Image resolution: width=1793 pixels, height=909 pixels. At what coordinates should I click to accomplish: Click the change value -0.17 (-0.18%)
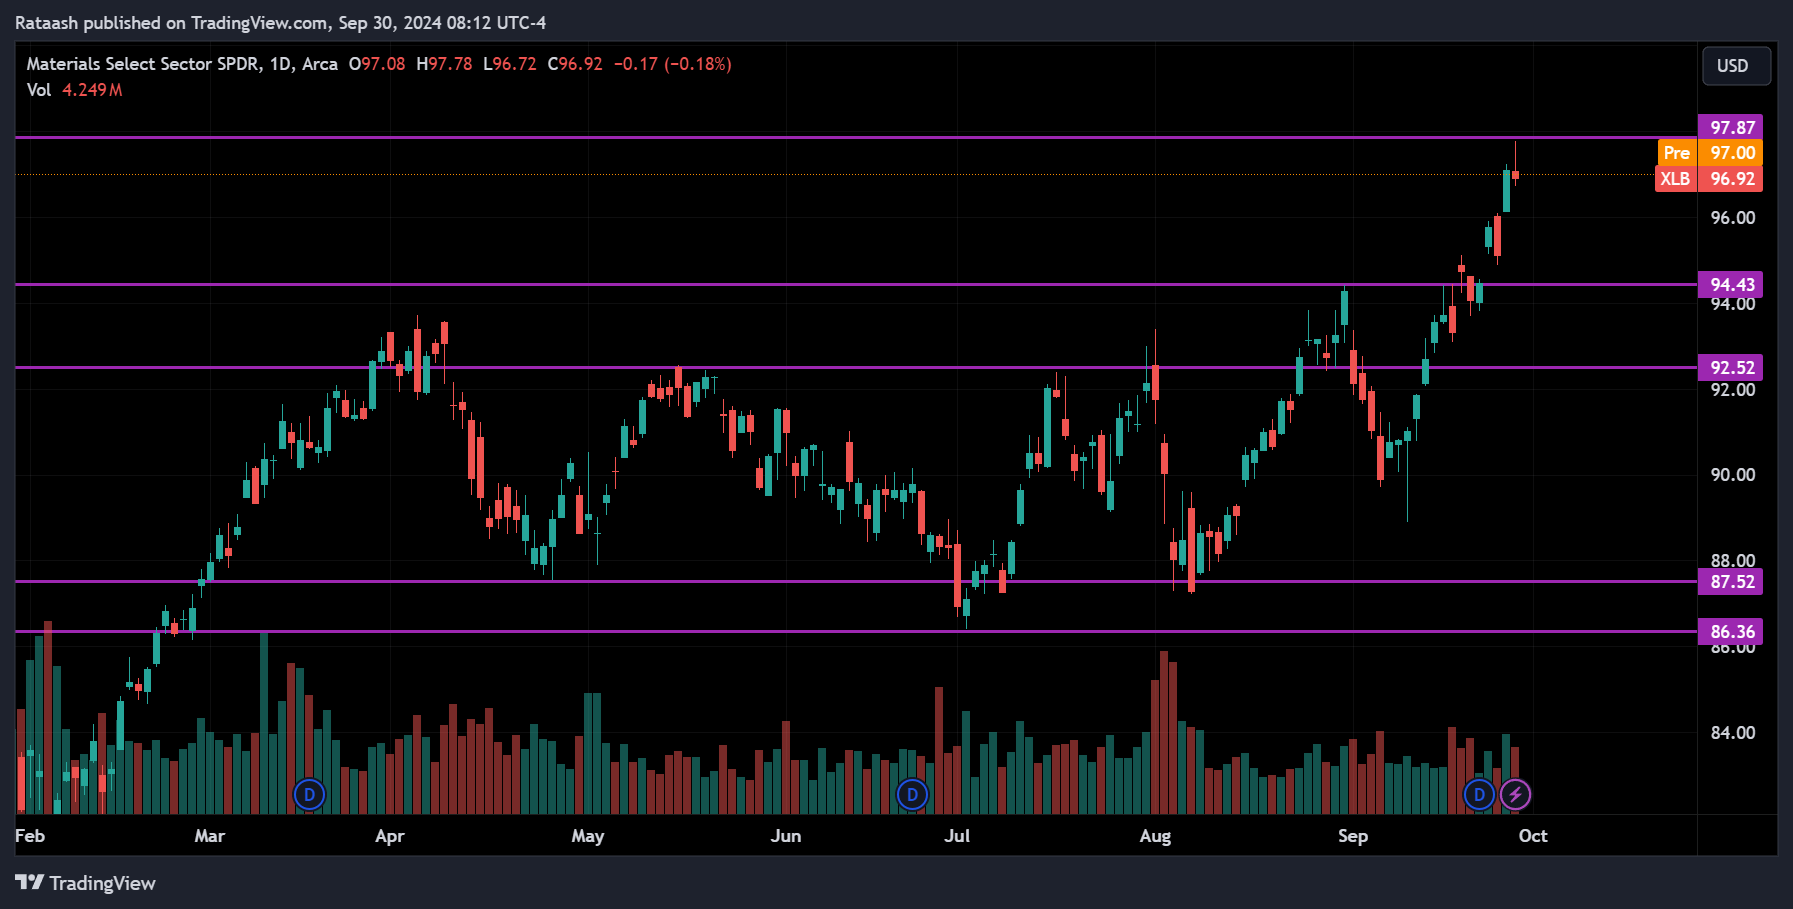click(x=673, y=64)
